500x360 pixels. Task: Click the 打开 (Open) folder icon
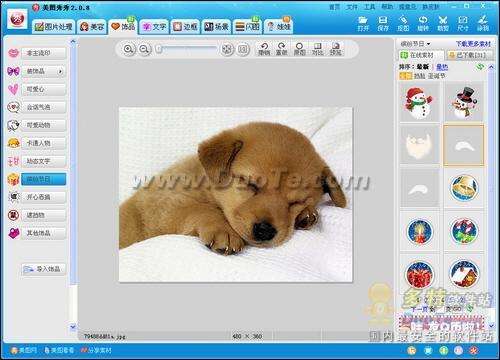click(363, 23)
